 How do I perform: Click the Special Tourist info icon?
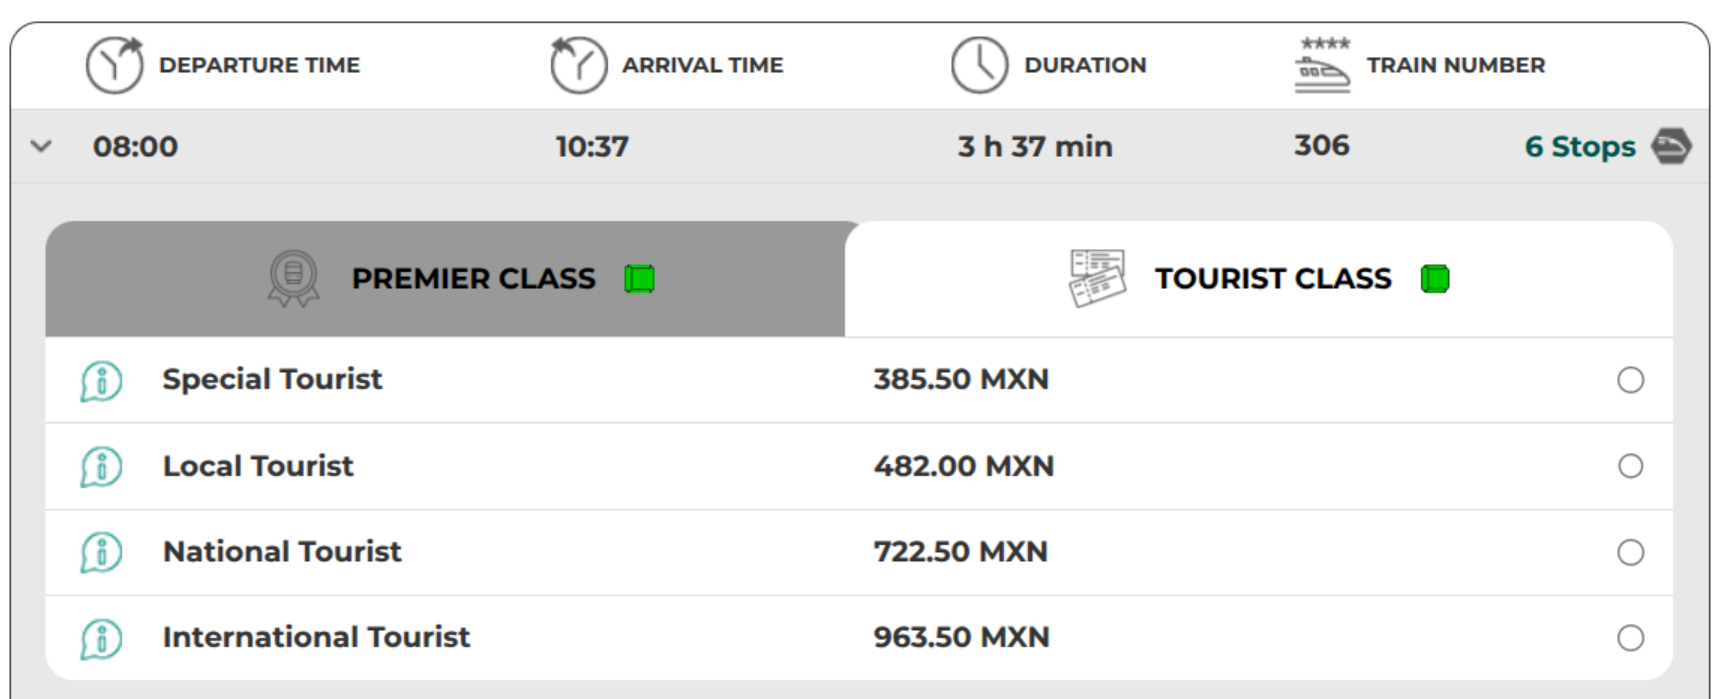[101, 381]
